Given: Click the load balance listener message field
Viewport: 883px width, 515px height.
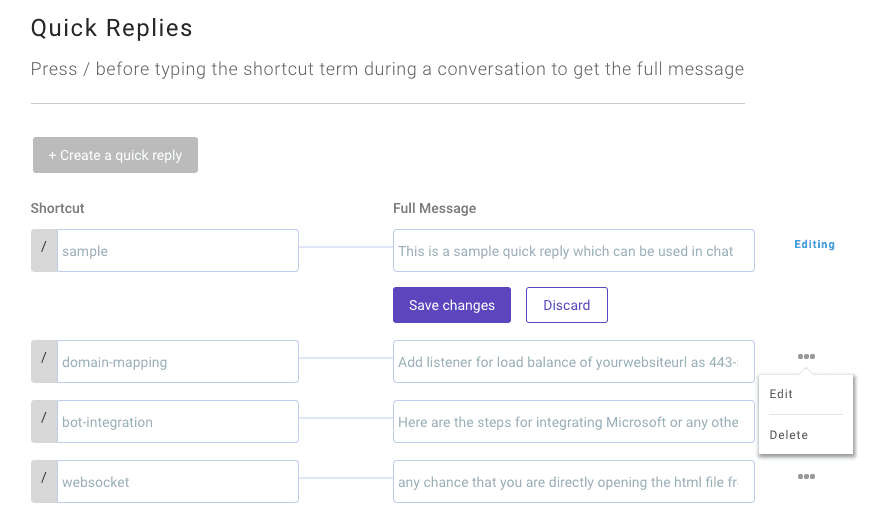Looking at the screenshot, I should (x=574, y=361).
